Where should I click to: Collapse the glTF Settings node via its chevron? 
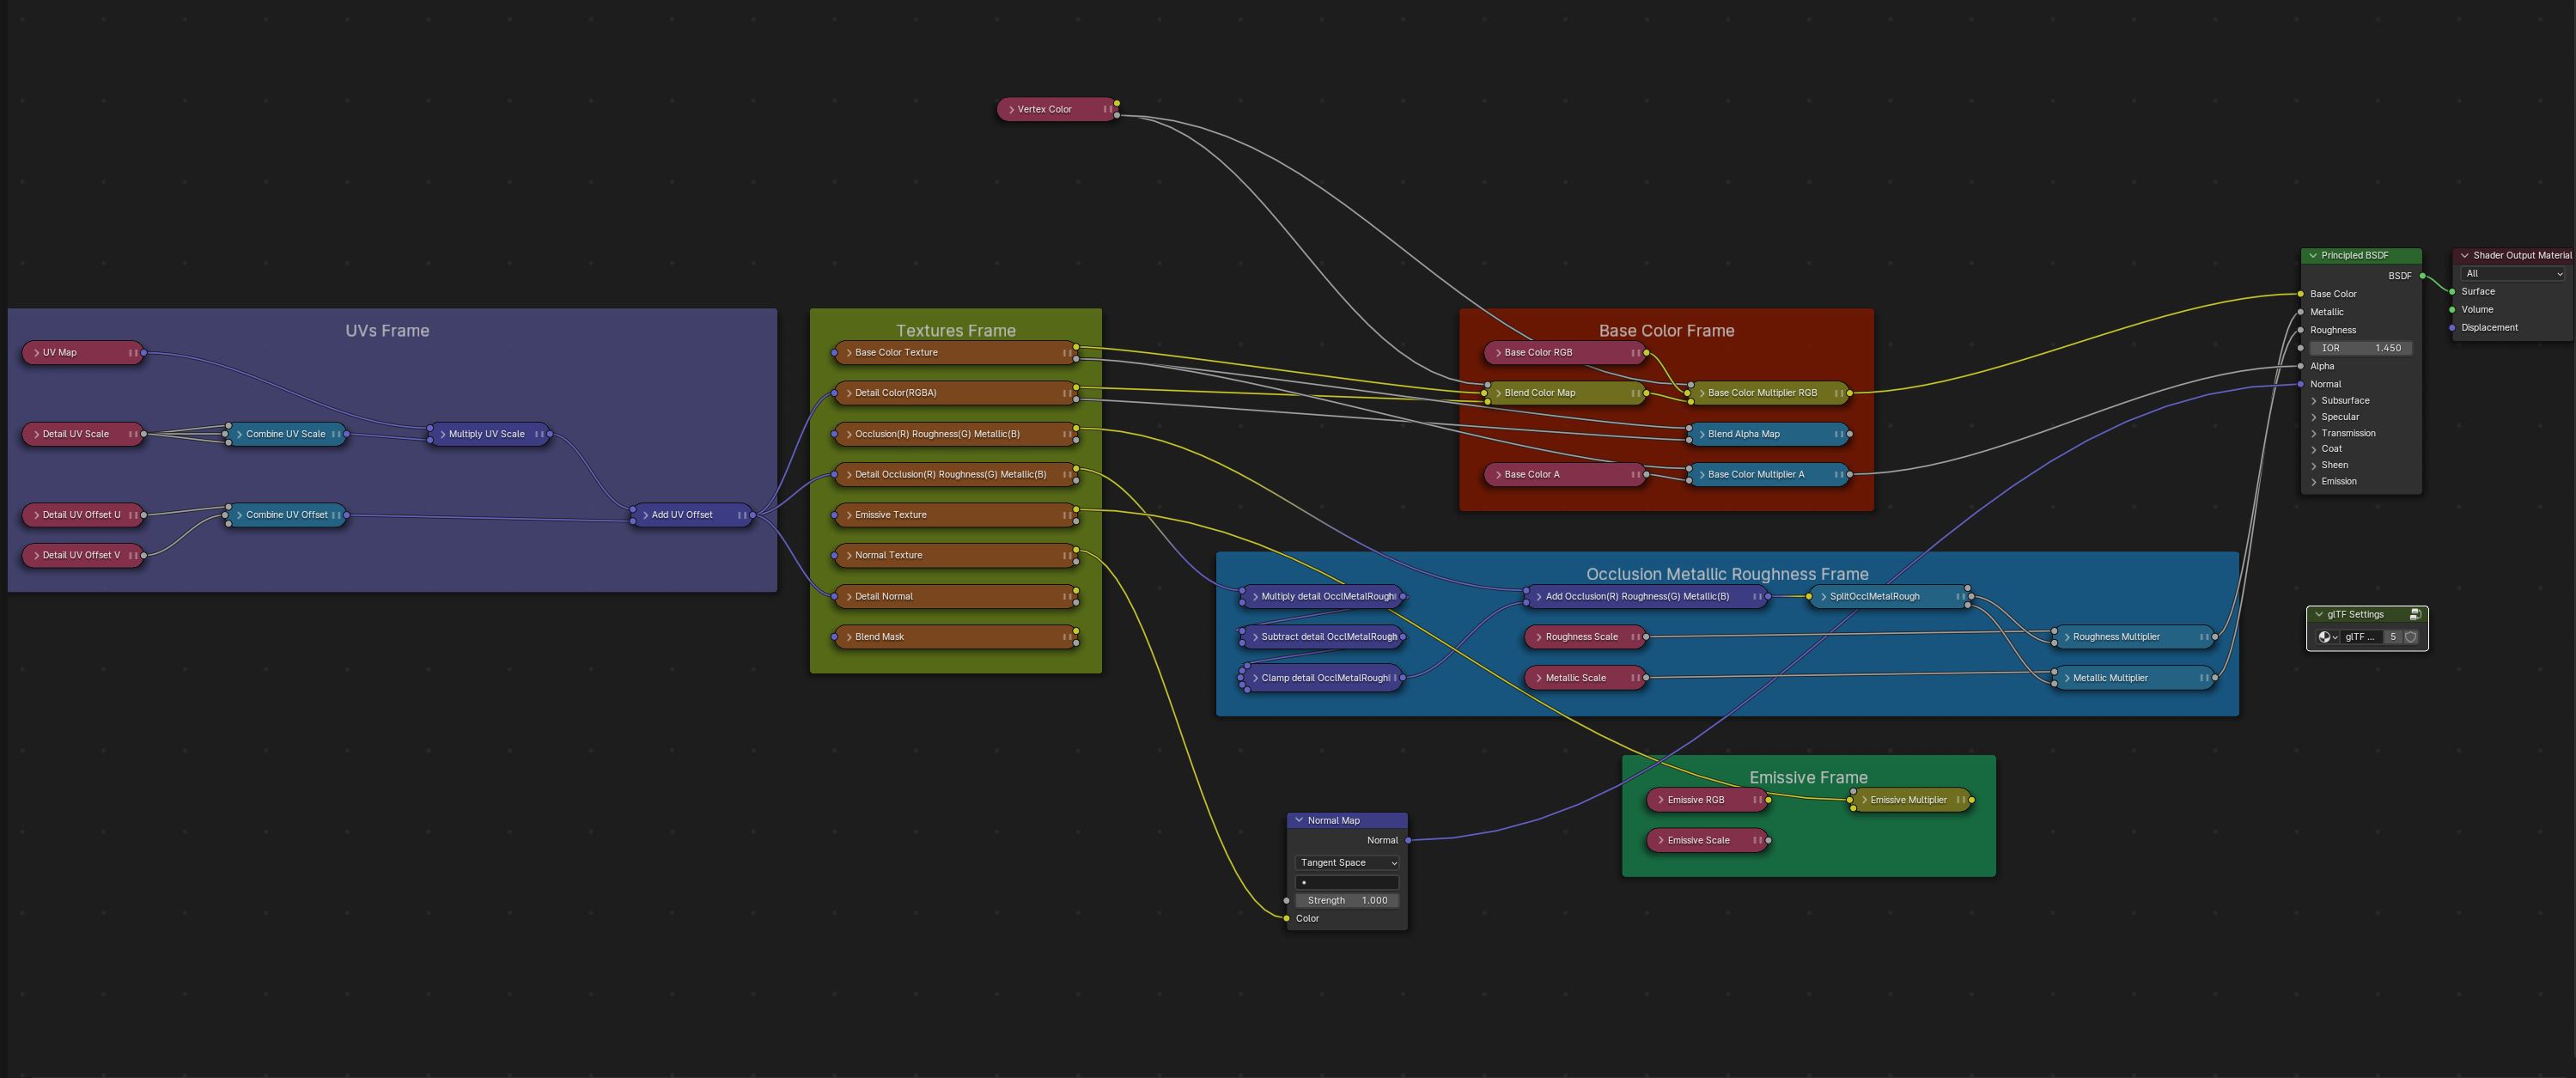click(2320, 614)
